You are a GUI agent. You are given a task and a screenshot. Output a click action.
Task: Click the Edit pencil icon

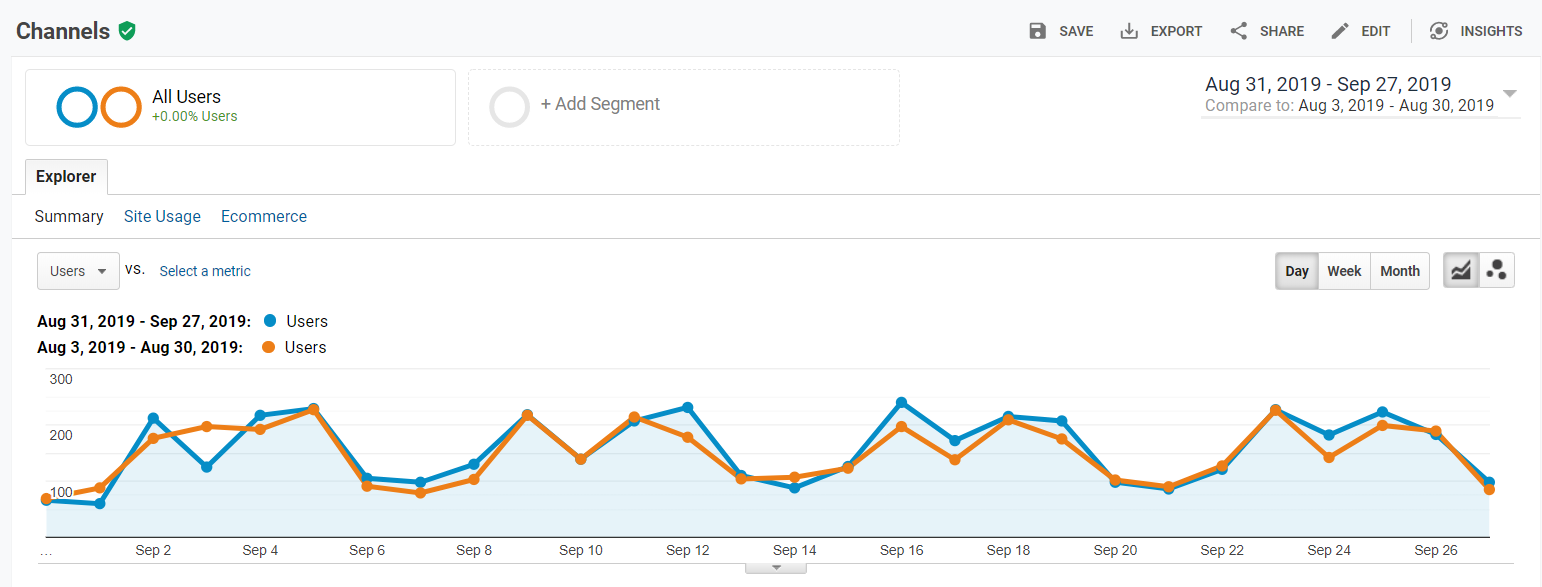pos(1340,31)
